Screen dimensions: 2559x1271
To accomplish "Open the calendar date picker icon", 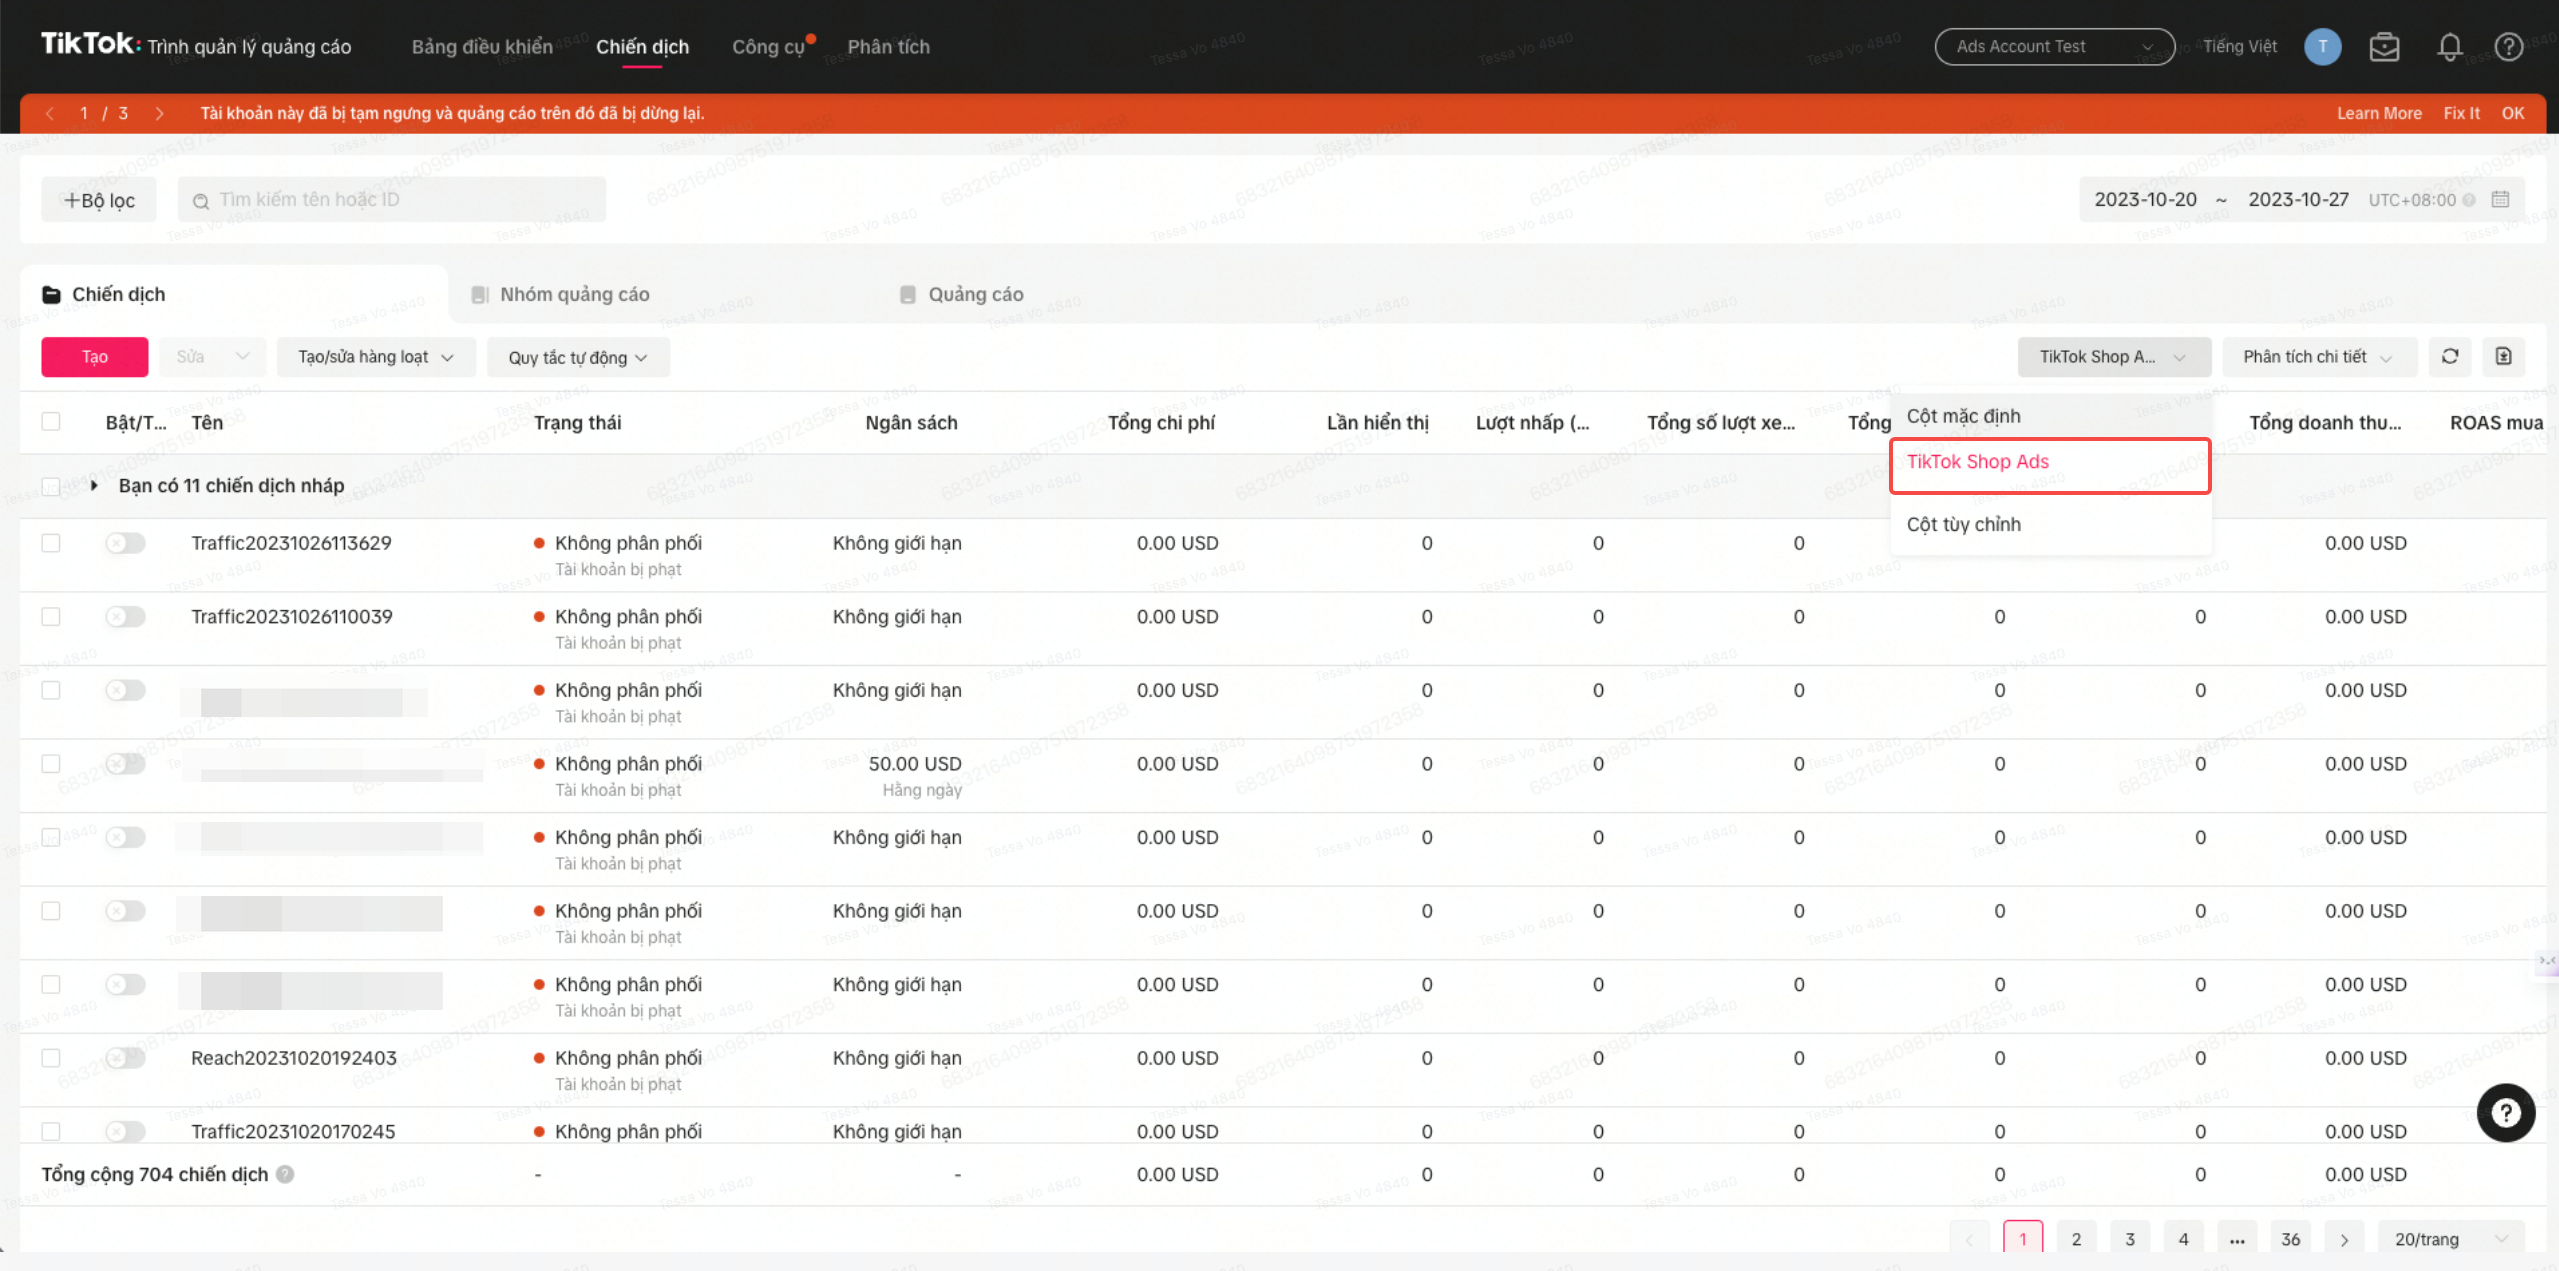I will [2500, 200].
